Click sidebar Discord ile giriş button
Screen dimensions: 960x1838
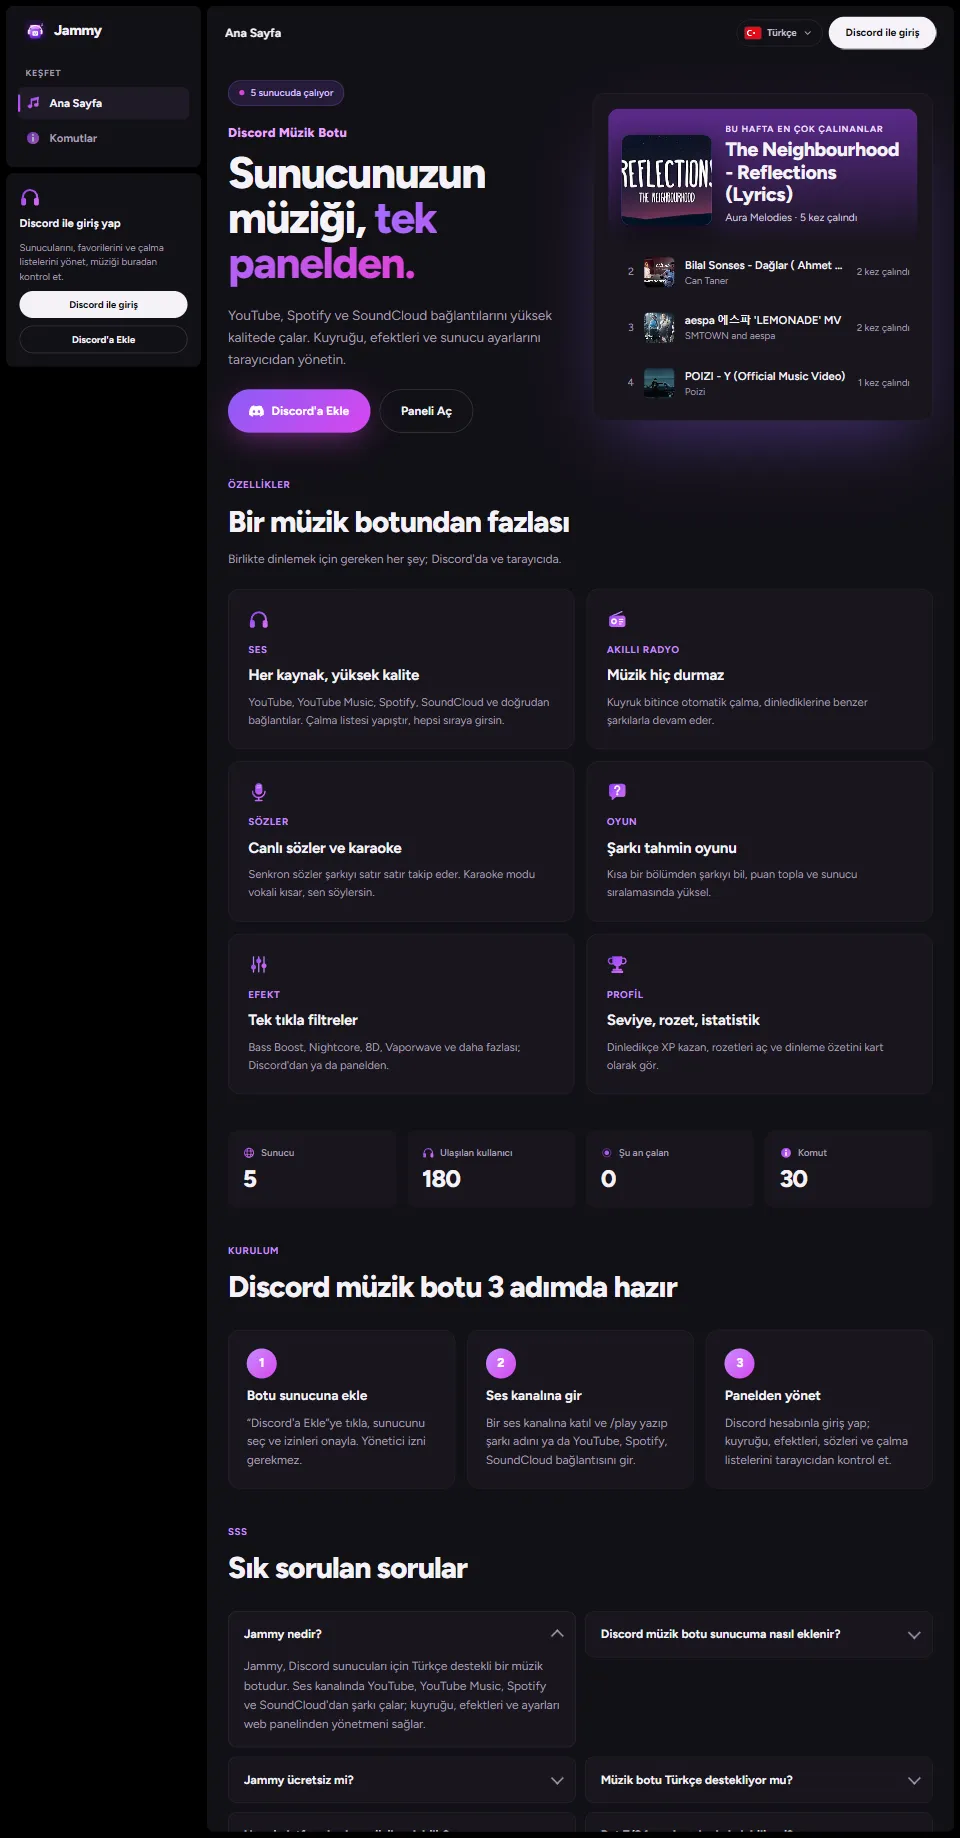point(103,305)
